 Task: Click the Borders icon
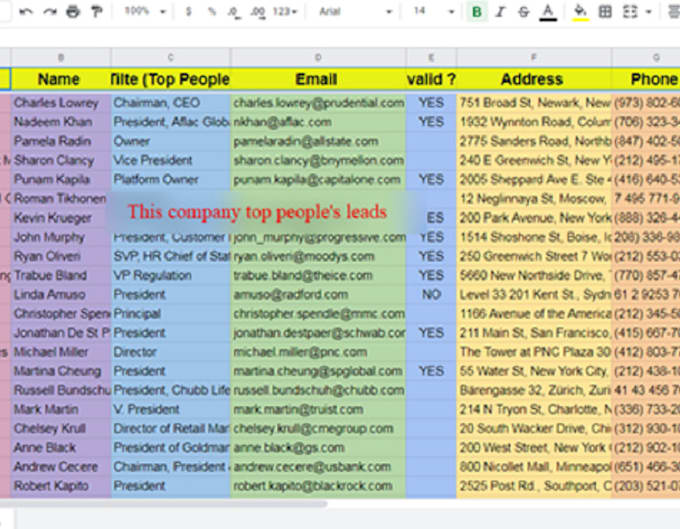(x=605, y=12)
